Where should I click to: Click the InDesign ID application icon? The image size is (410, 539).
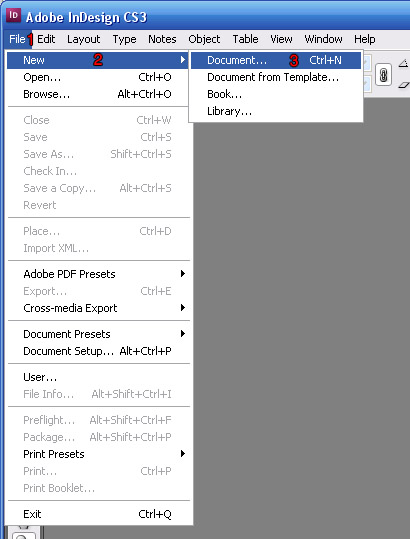[13, 15]
